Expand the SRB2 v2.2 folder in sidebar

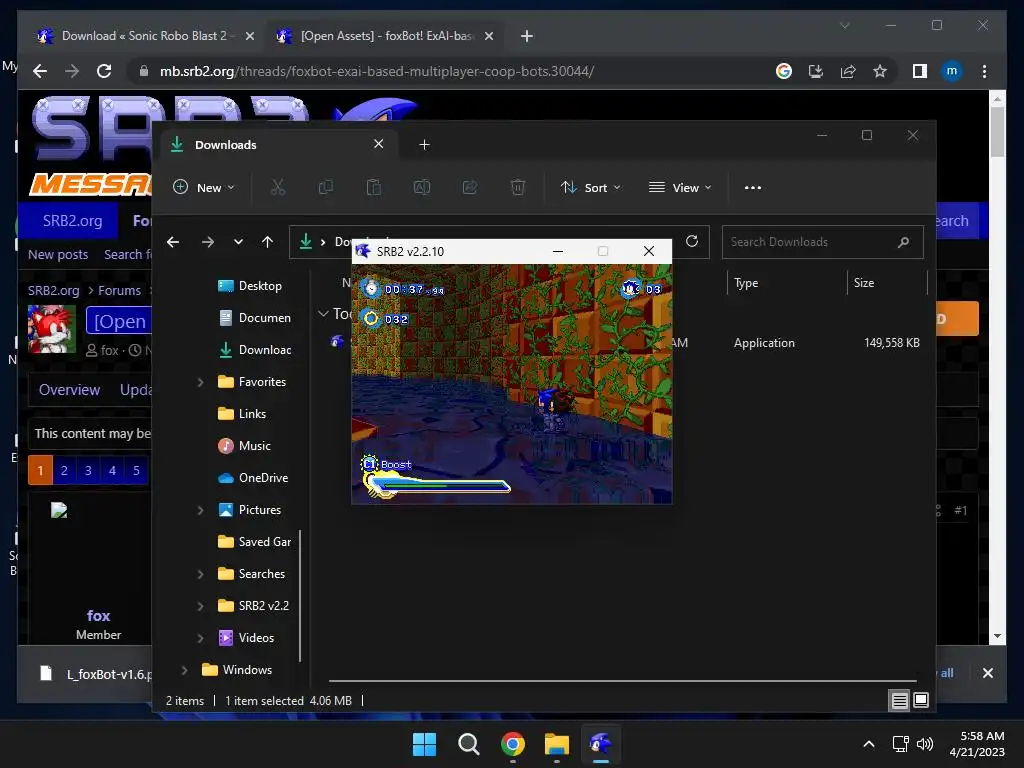click(200, 606)
